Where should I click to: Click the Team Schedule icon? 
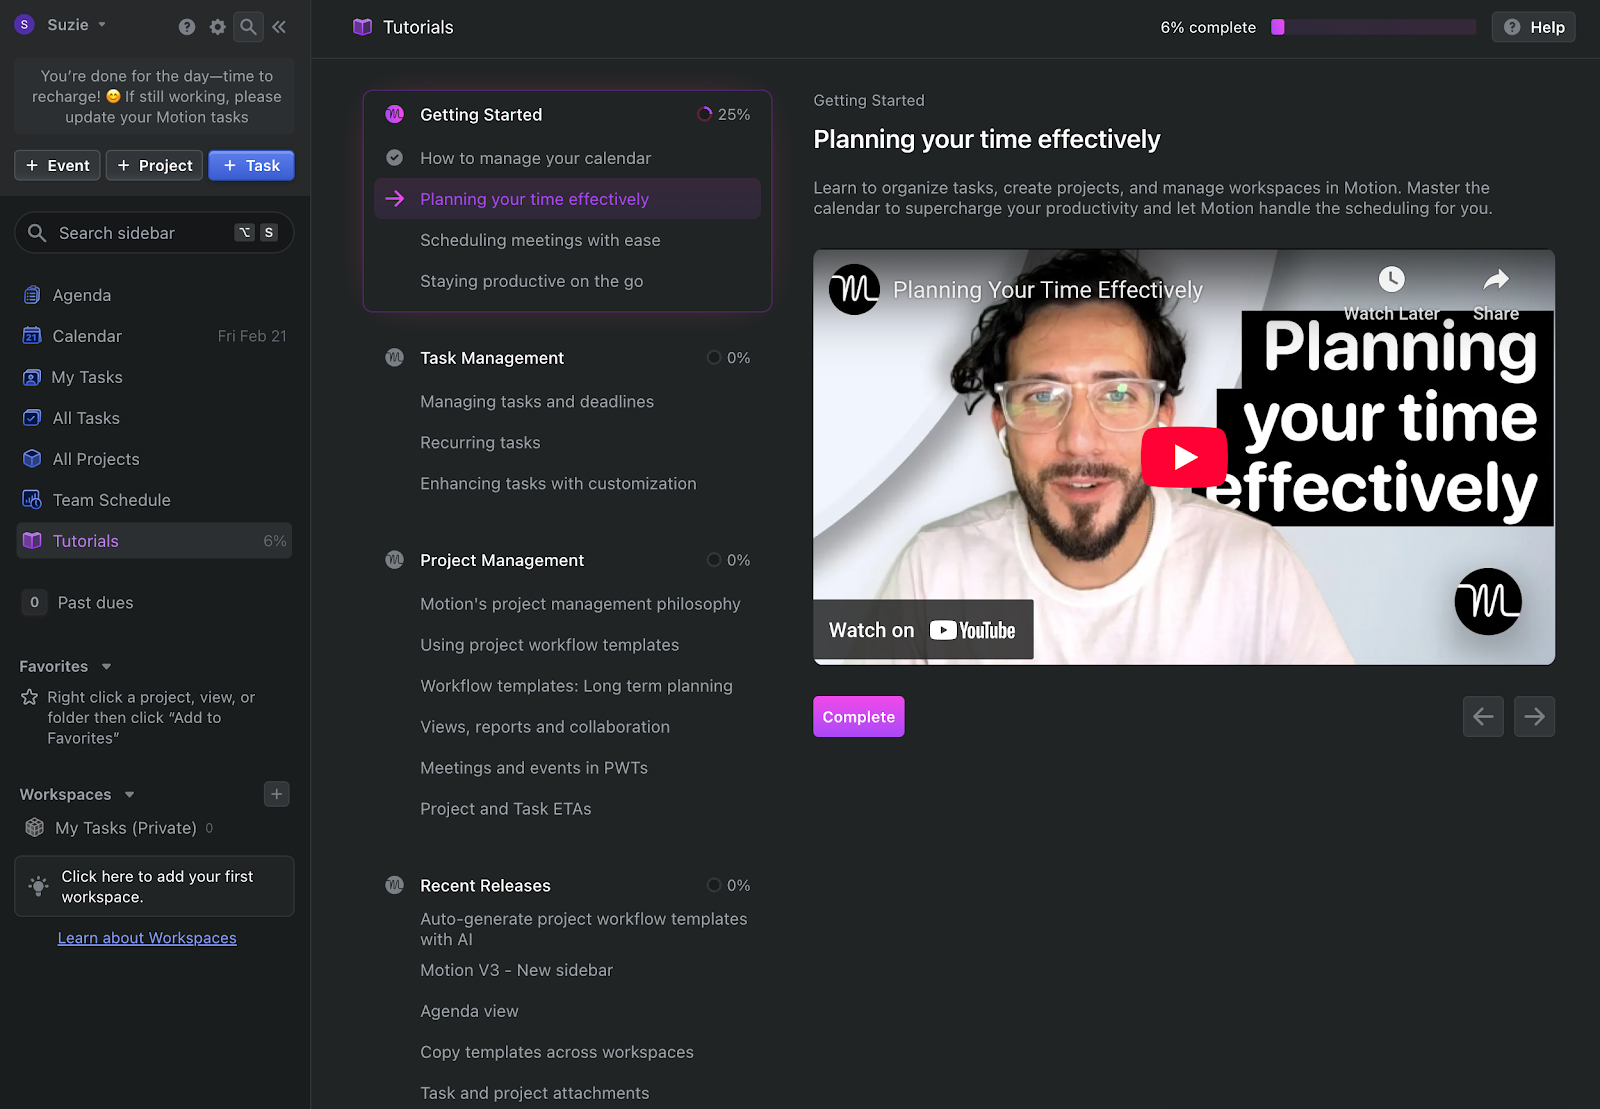pyautogui.click(x=32, y=500)
